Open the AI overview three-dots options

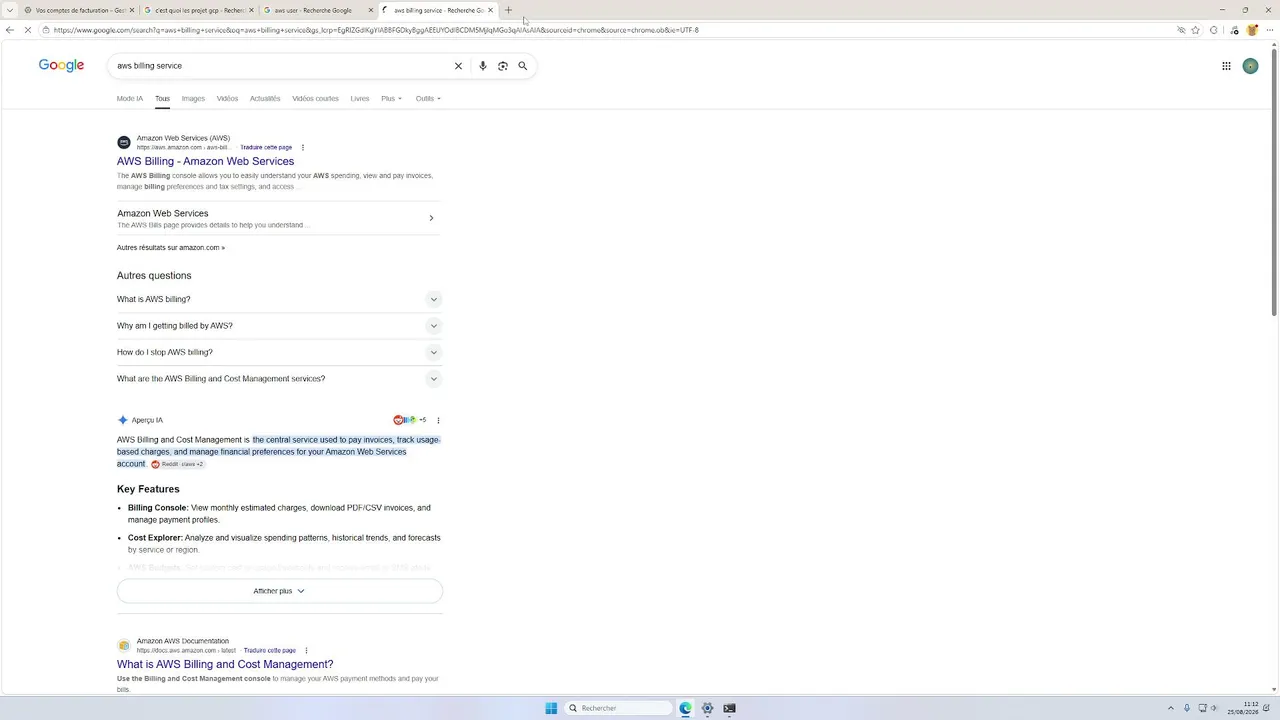(438, 420)
